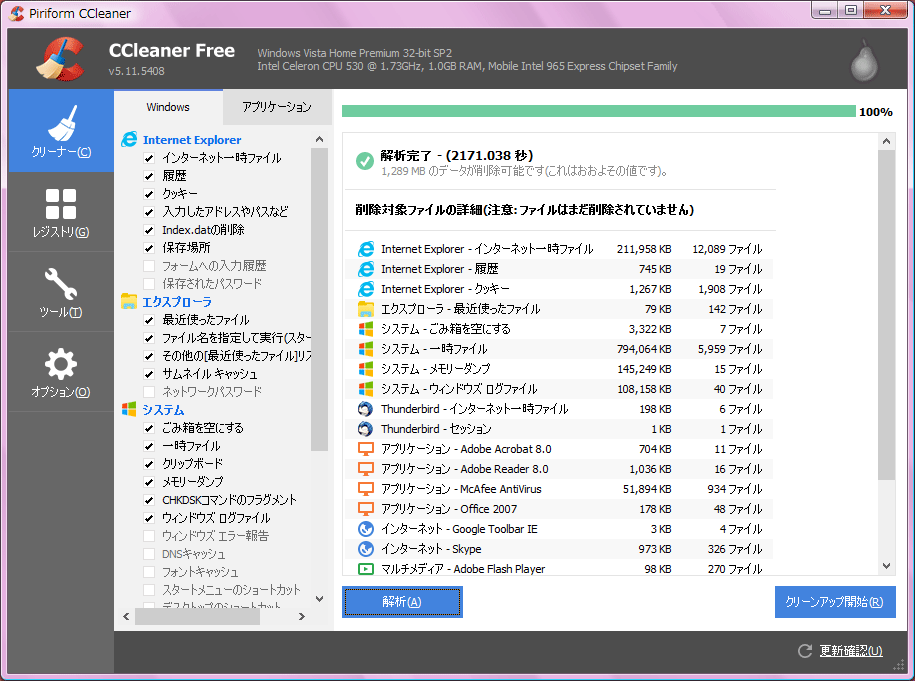The width and height of the screenshot is (915, 681).
Task: Click the エクスプローラ folder icon in left tree
Action: click(x=129, y=301)
